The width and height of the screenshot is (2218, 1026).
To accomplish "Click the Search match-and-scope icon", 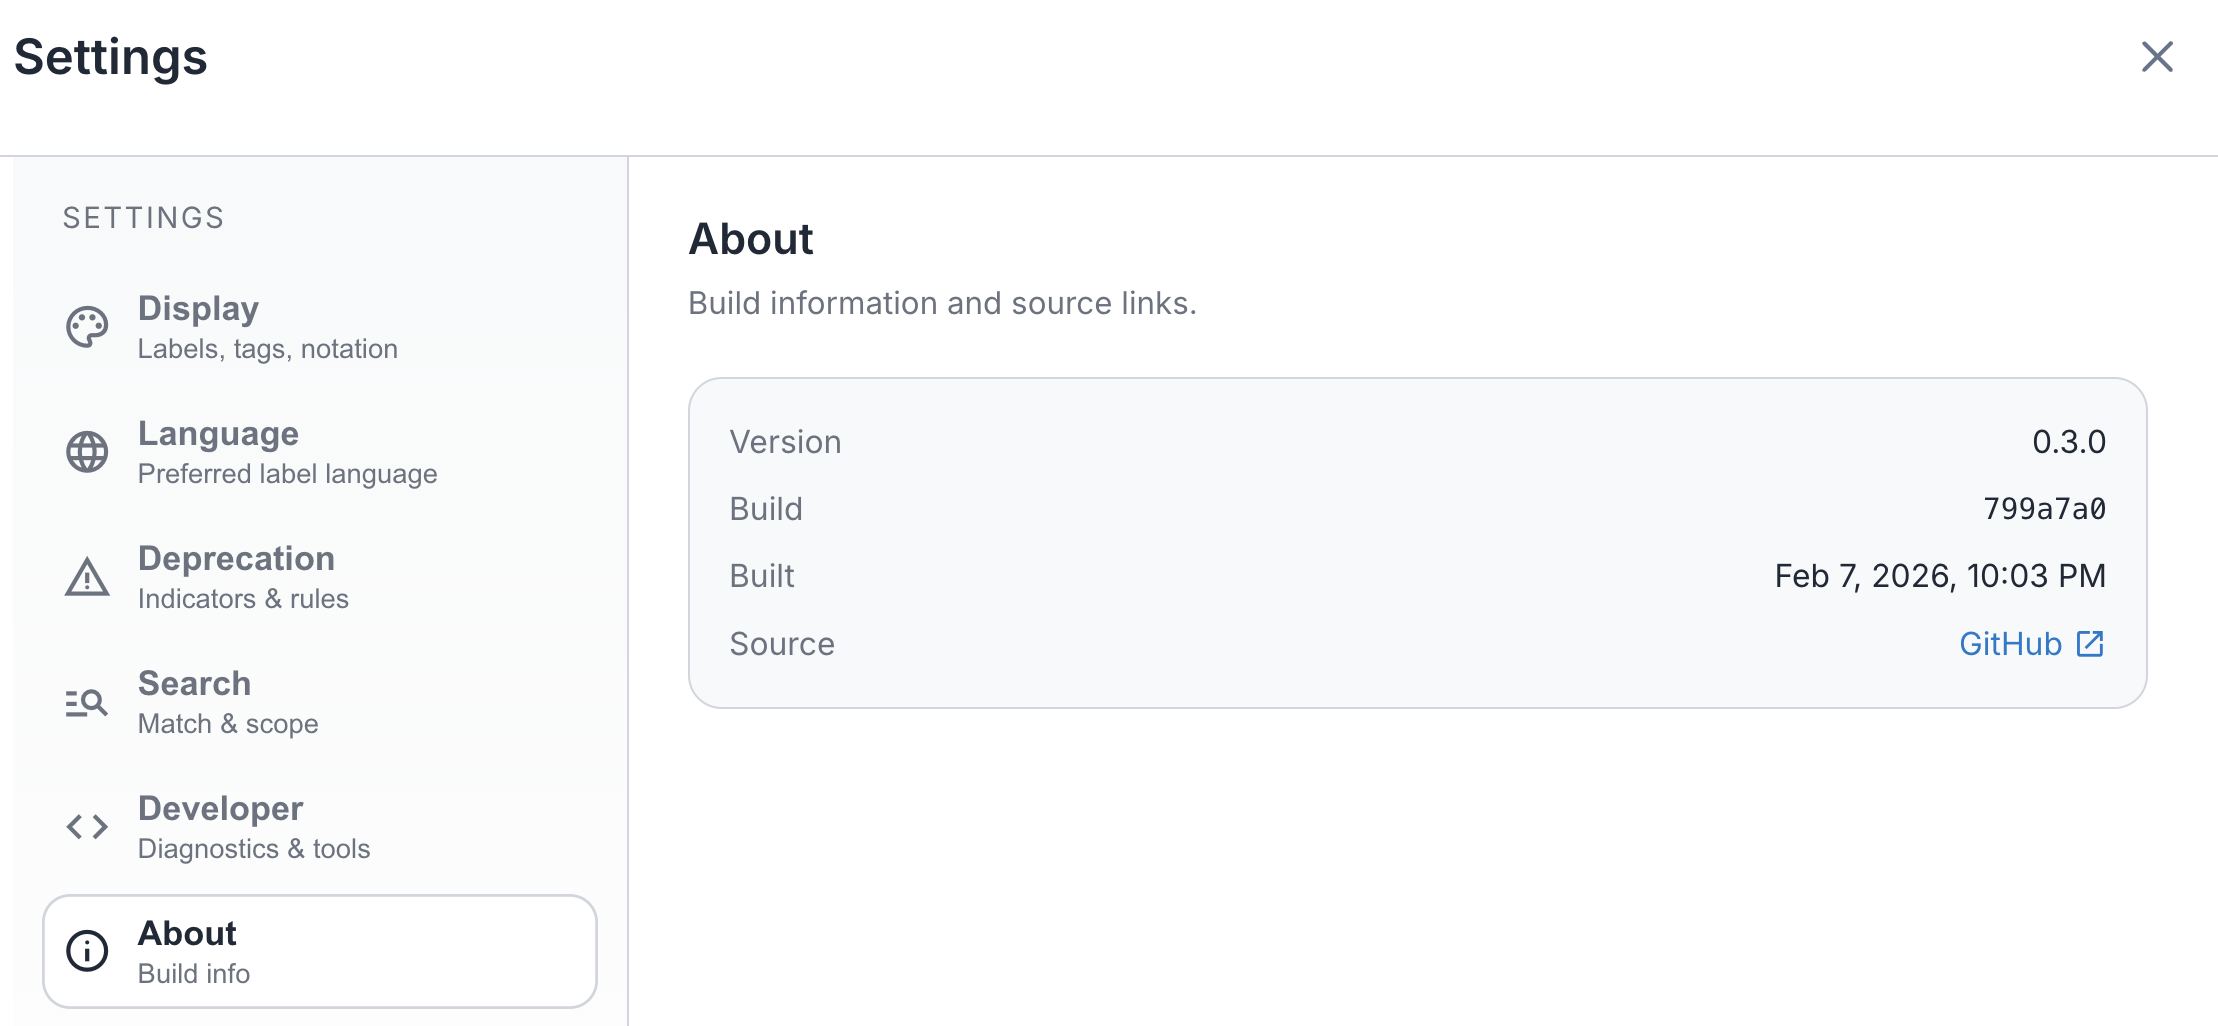I will pos(87,701).
